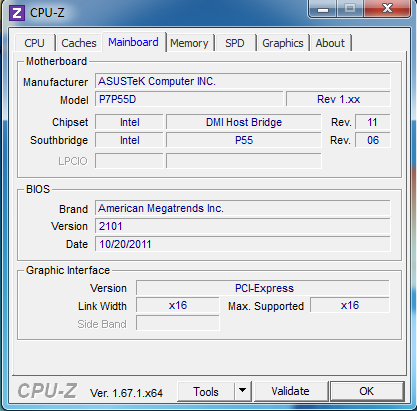Select the P55 southbridge field

click(x=244, y=140)
